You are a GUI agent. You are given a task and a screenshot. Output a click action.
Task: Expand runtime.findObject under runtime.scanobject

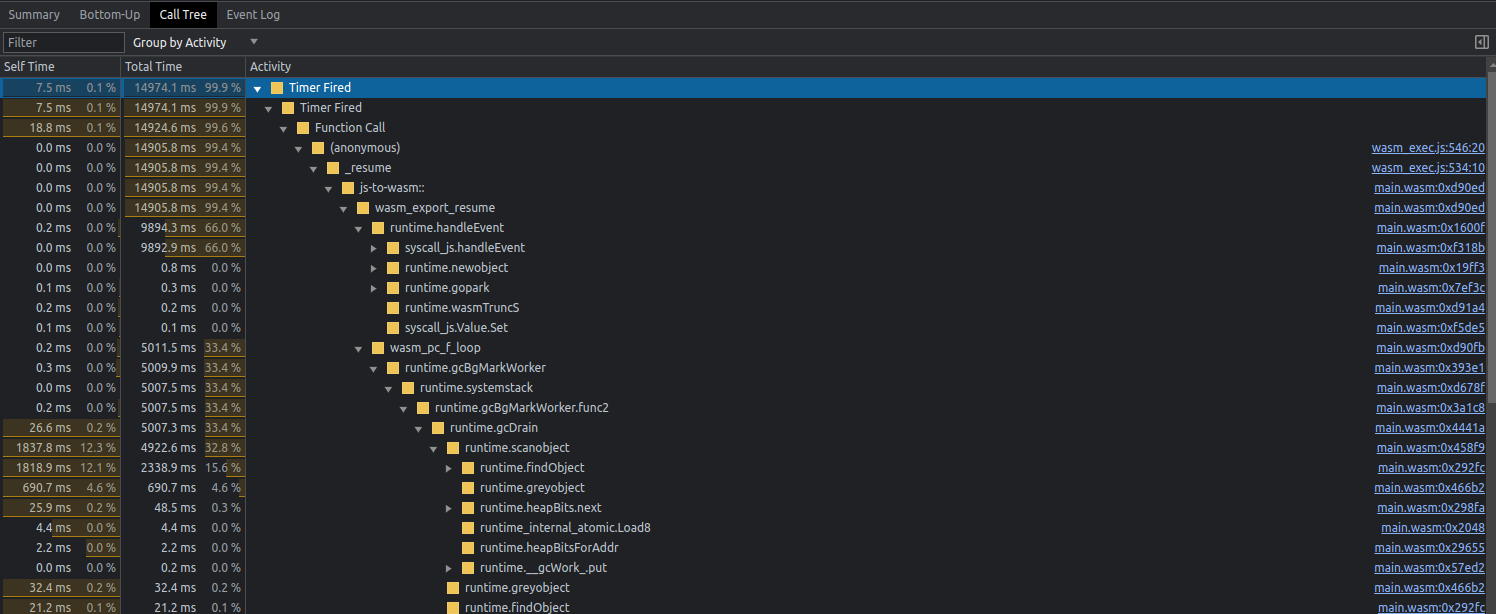(449, 467)
